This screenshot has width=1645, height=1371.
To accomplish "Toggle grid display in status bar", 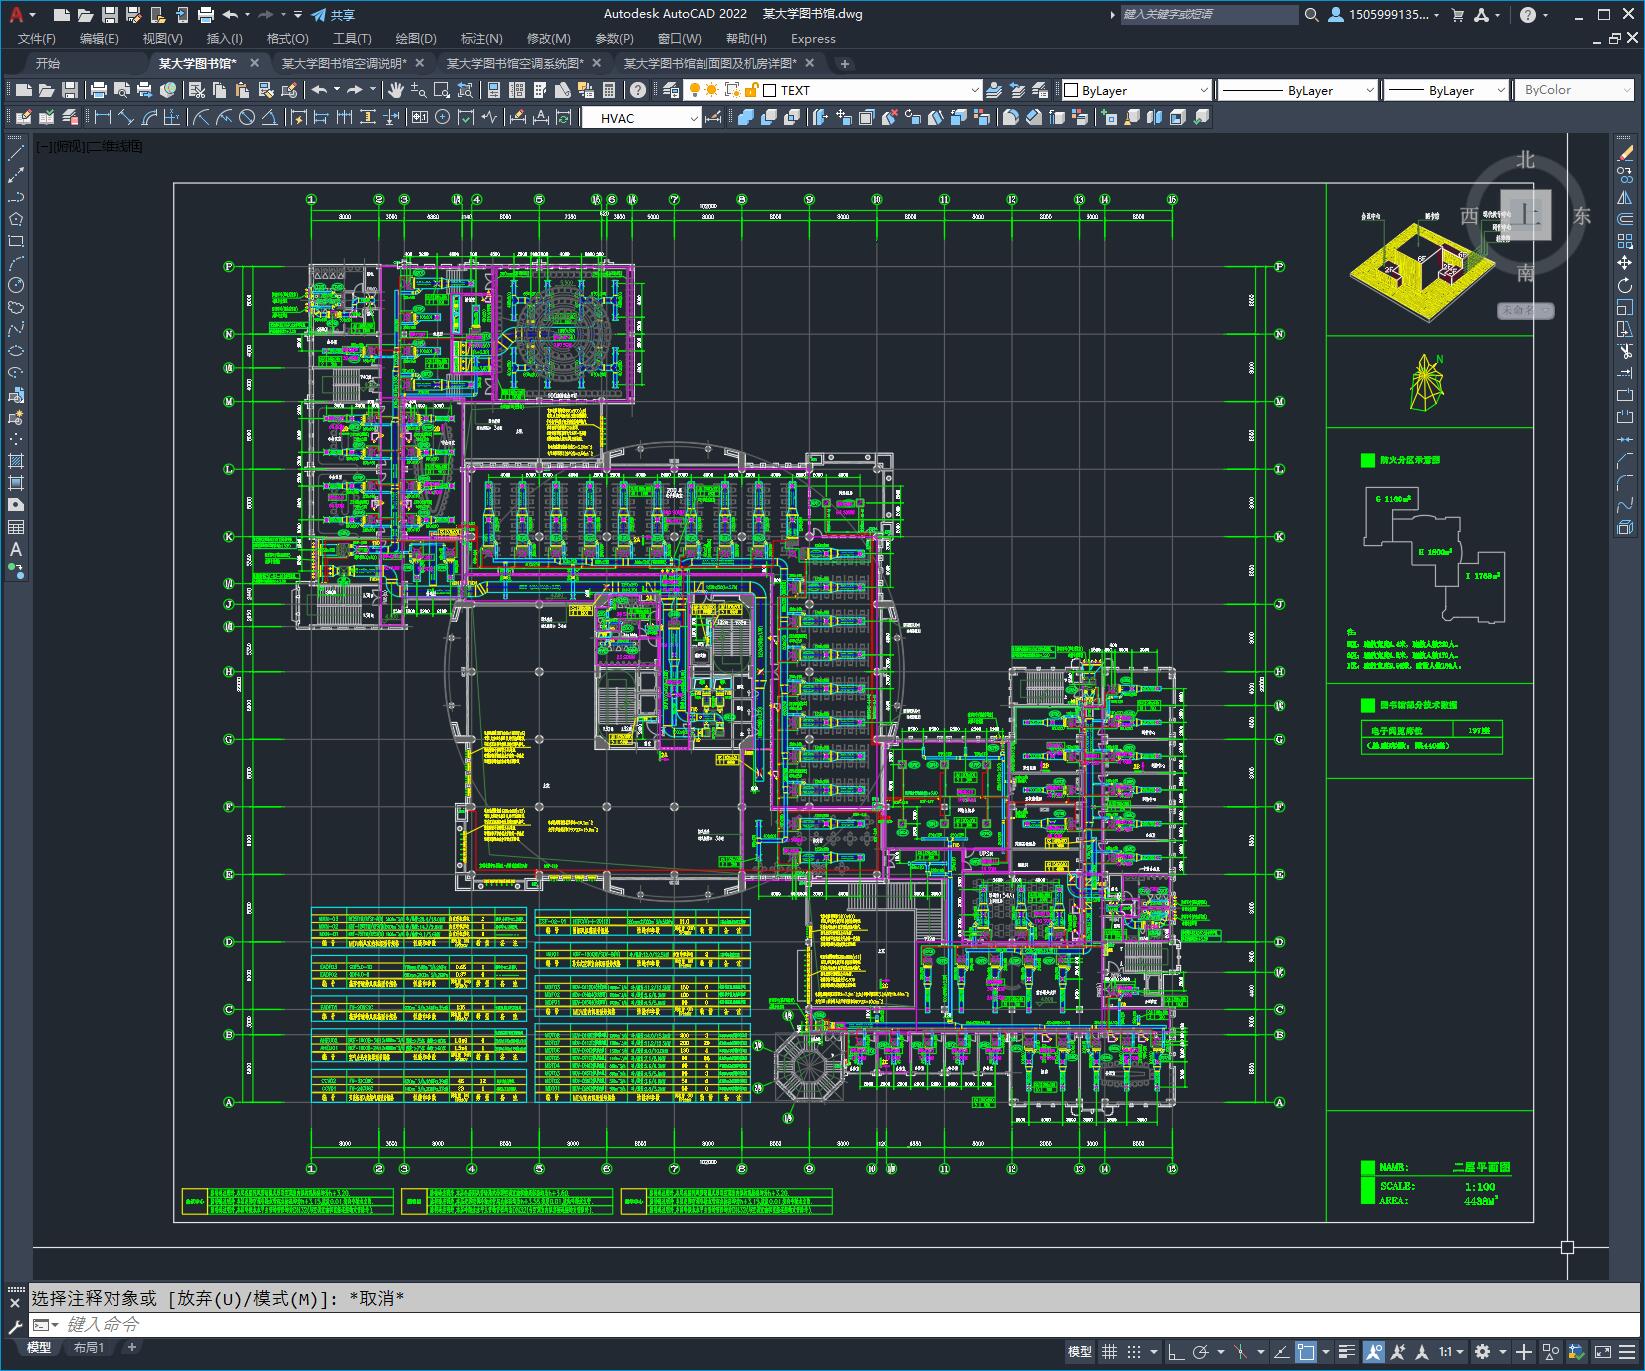I will pos(1109,1352).
